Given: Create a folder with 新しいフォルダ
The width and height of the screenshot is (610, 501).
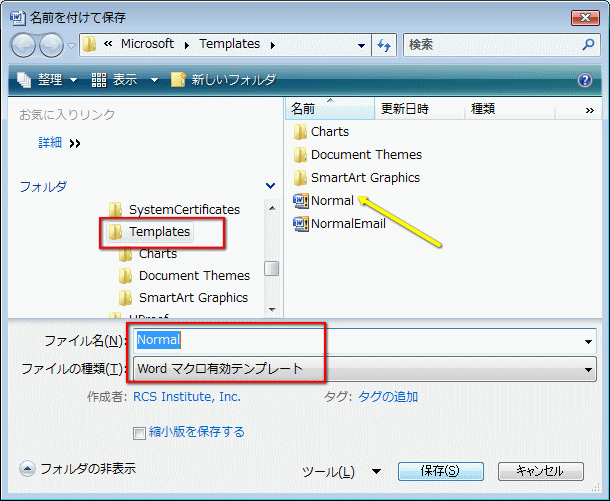Looking at the screenshot, I should 224,80.
